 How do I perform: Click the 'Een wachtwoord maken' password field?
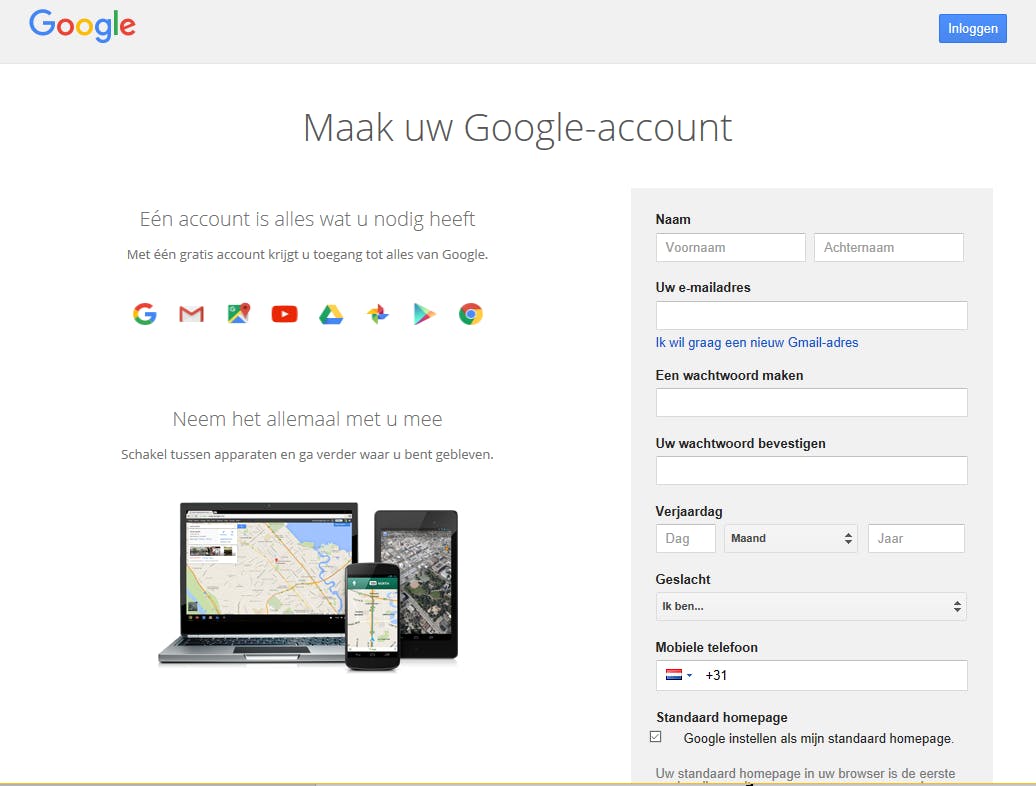811,402
